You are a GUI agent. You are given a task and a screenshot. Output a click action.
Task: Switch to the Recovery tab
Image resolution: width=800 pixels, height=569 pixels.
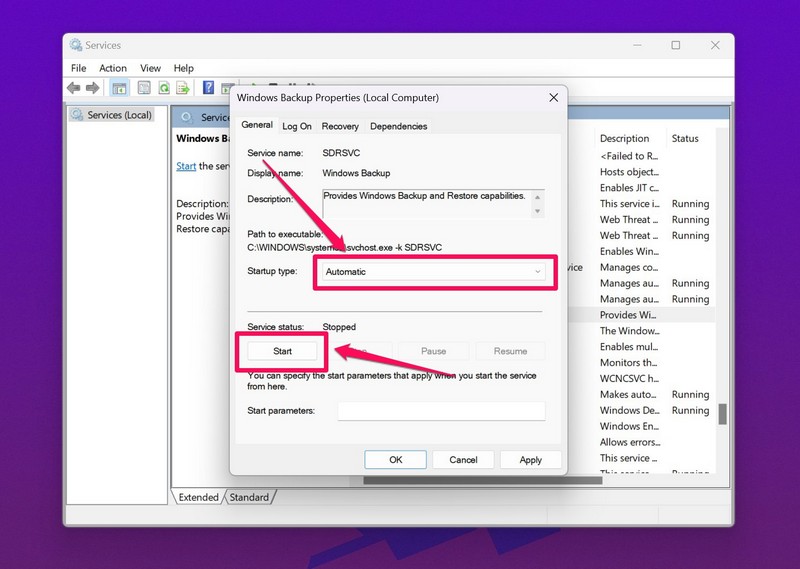(340, 126)
